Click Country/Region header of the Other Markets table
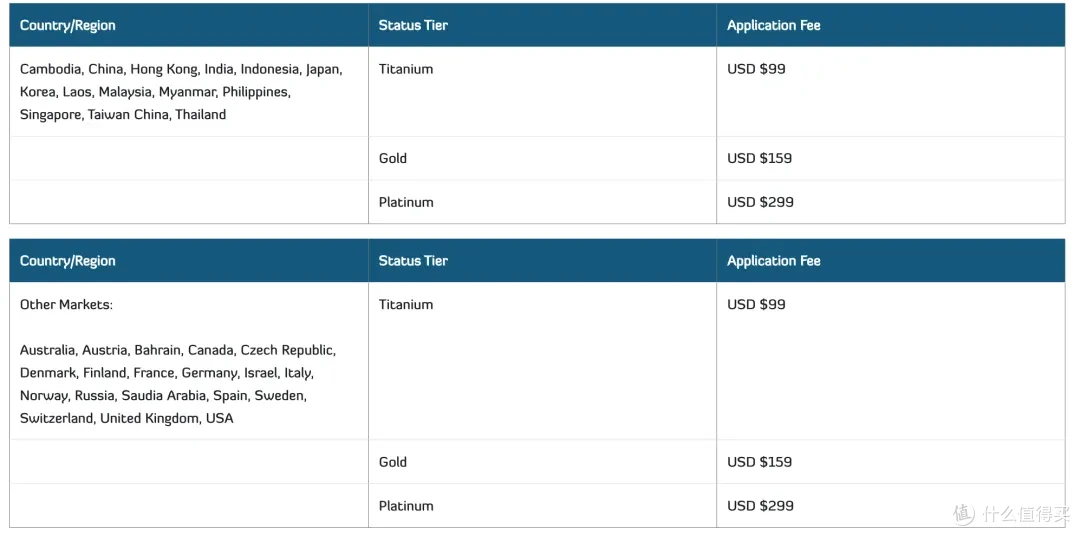 [x=68, y=261]
